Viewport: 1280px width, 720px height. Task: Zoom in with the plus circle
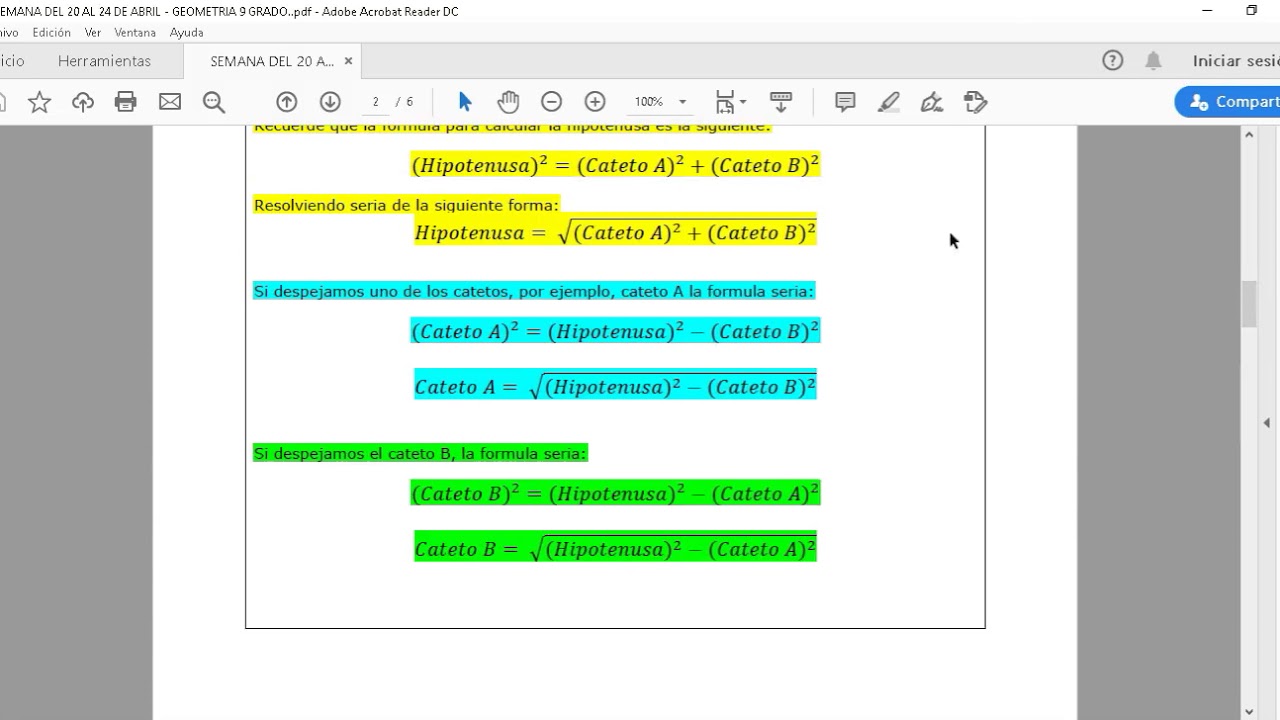595,102
